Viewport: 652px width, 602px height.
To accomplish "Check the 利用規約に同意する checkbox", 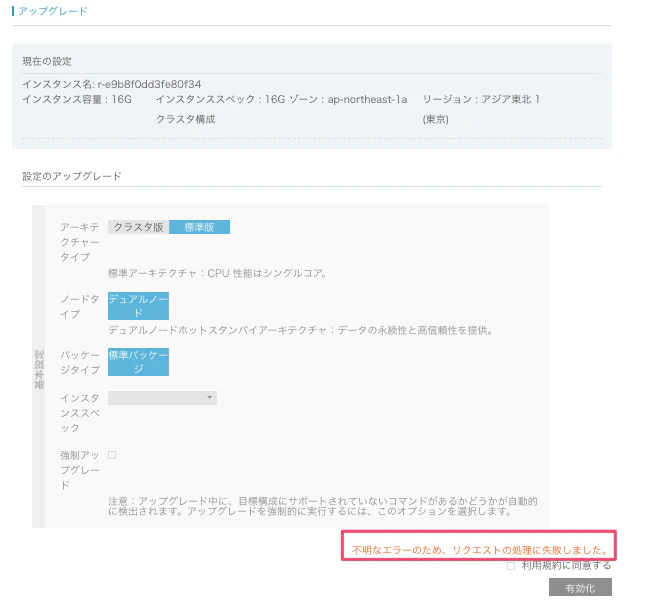I will click(x=511, y=566).
